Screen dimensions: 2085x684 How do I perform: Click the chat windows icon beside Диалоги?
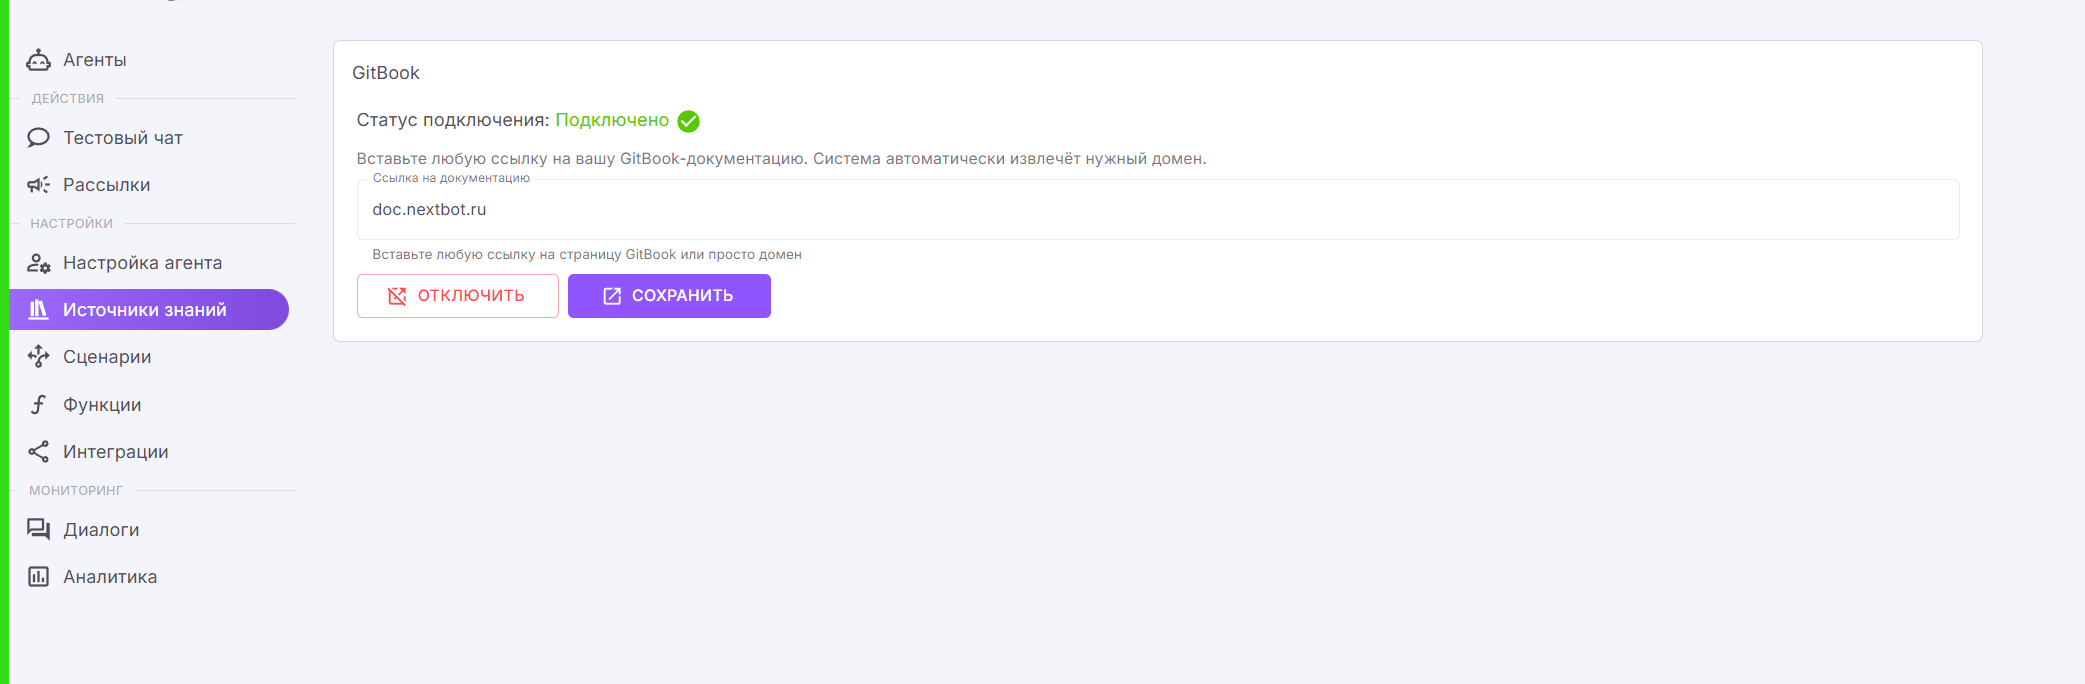(x=38, y=530)
